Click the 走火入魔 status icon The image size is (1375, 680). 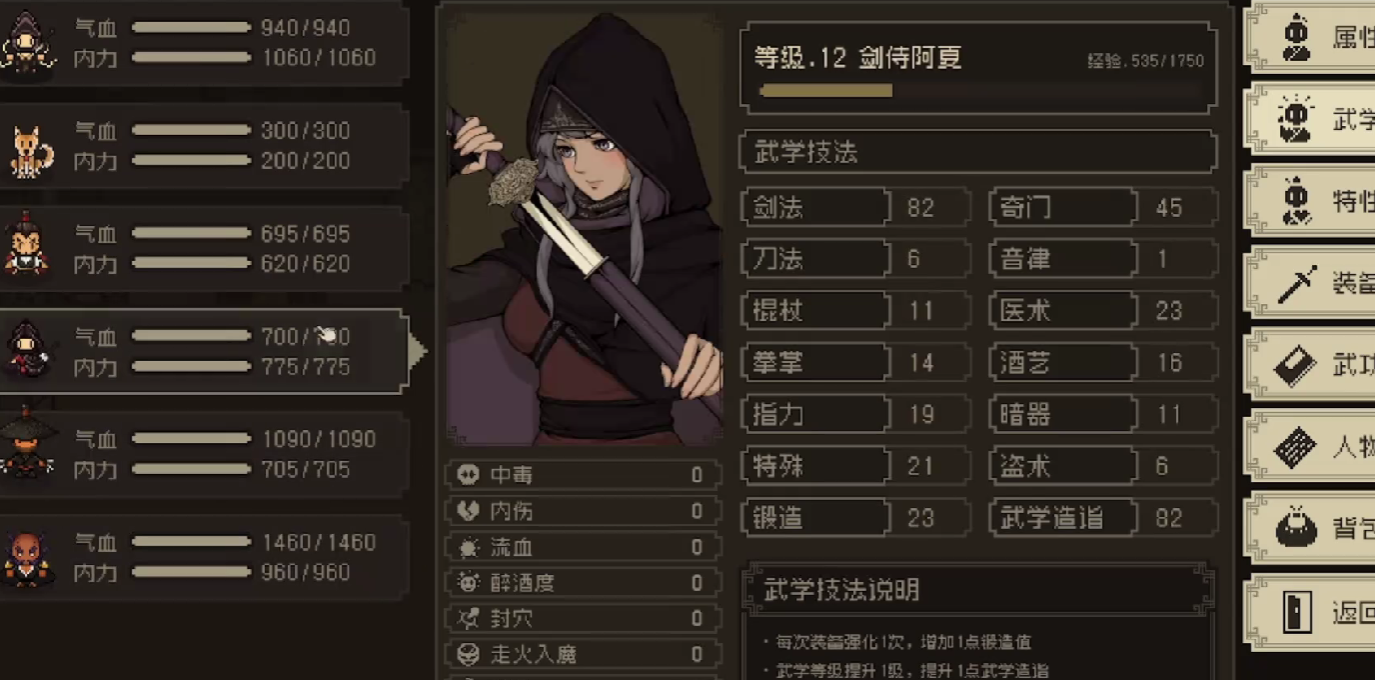pos(467,654)
